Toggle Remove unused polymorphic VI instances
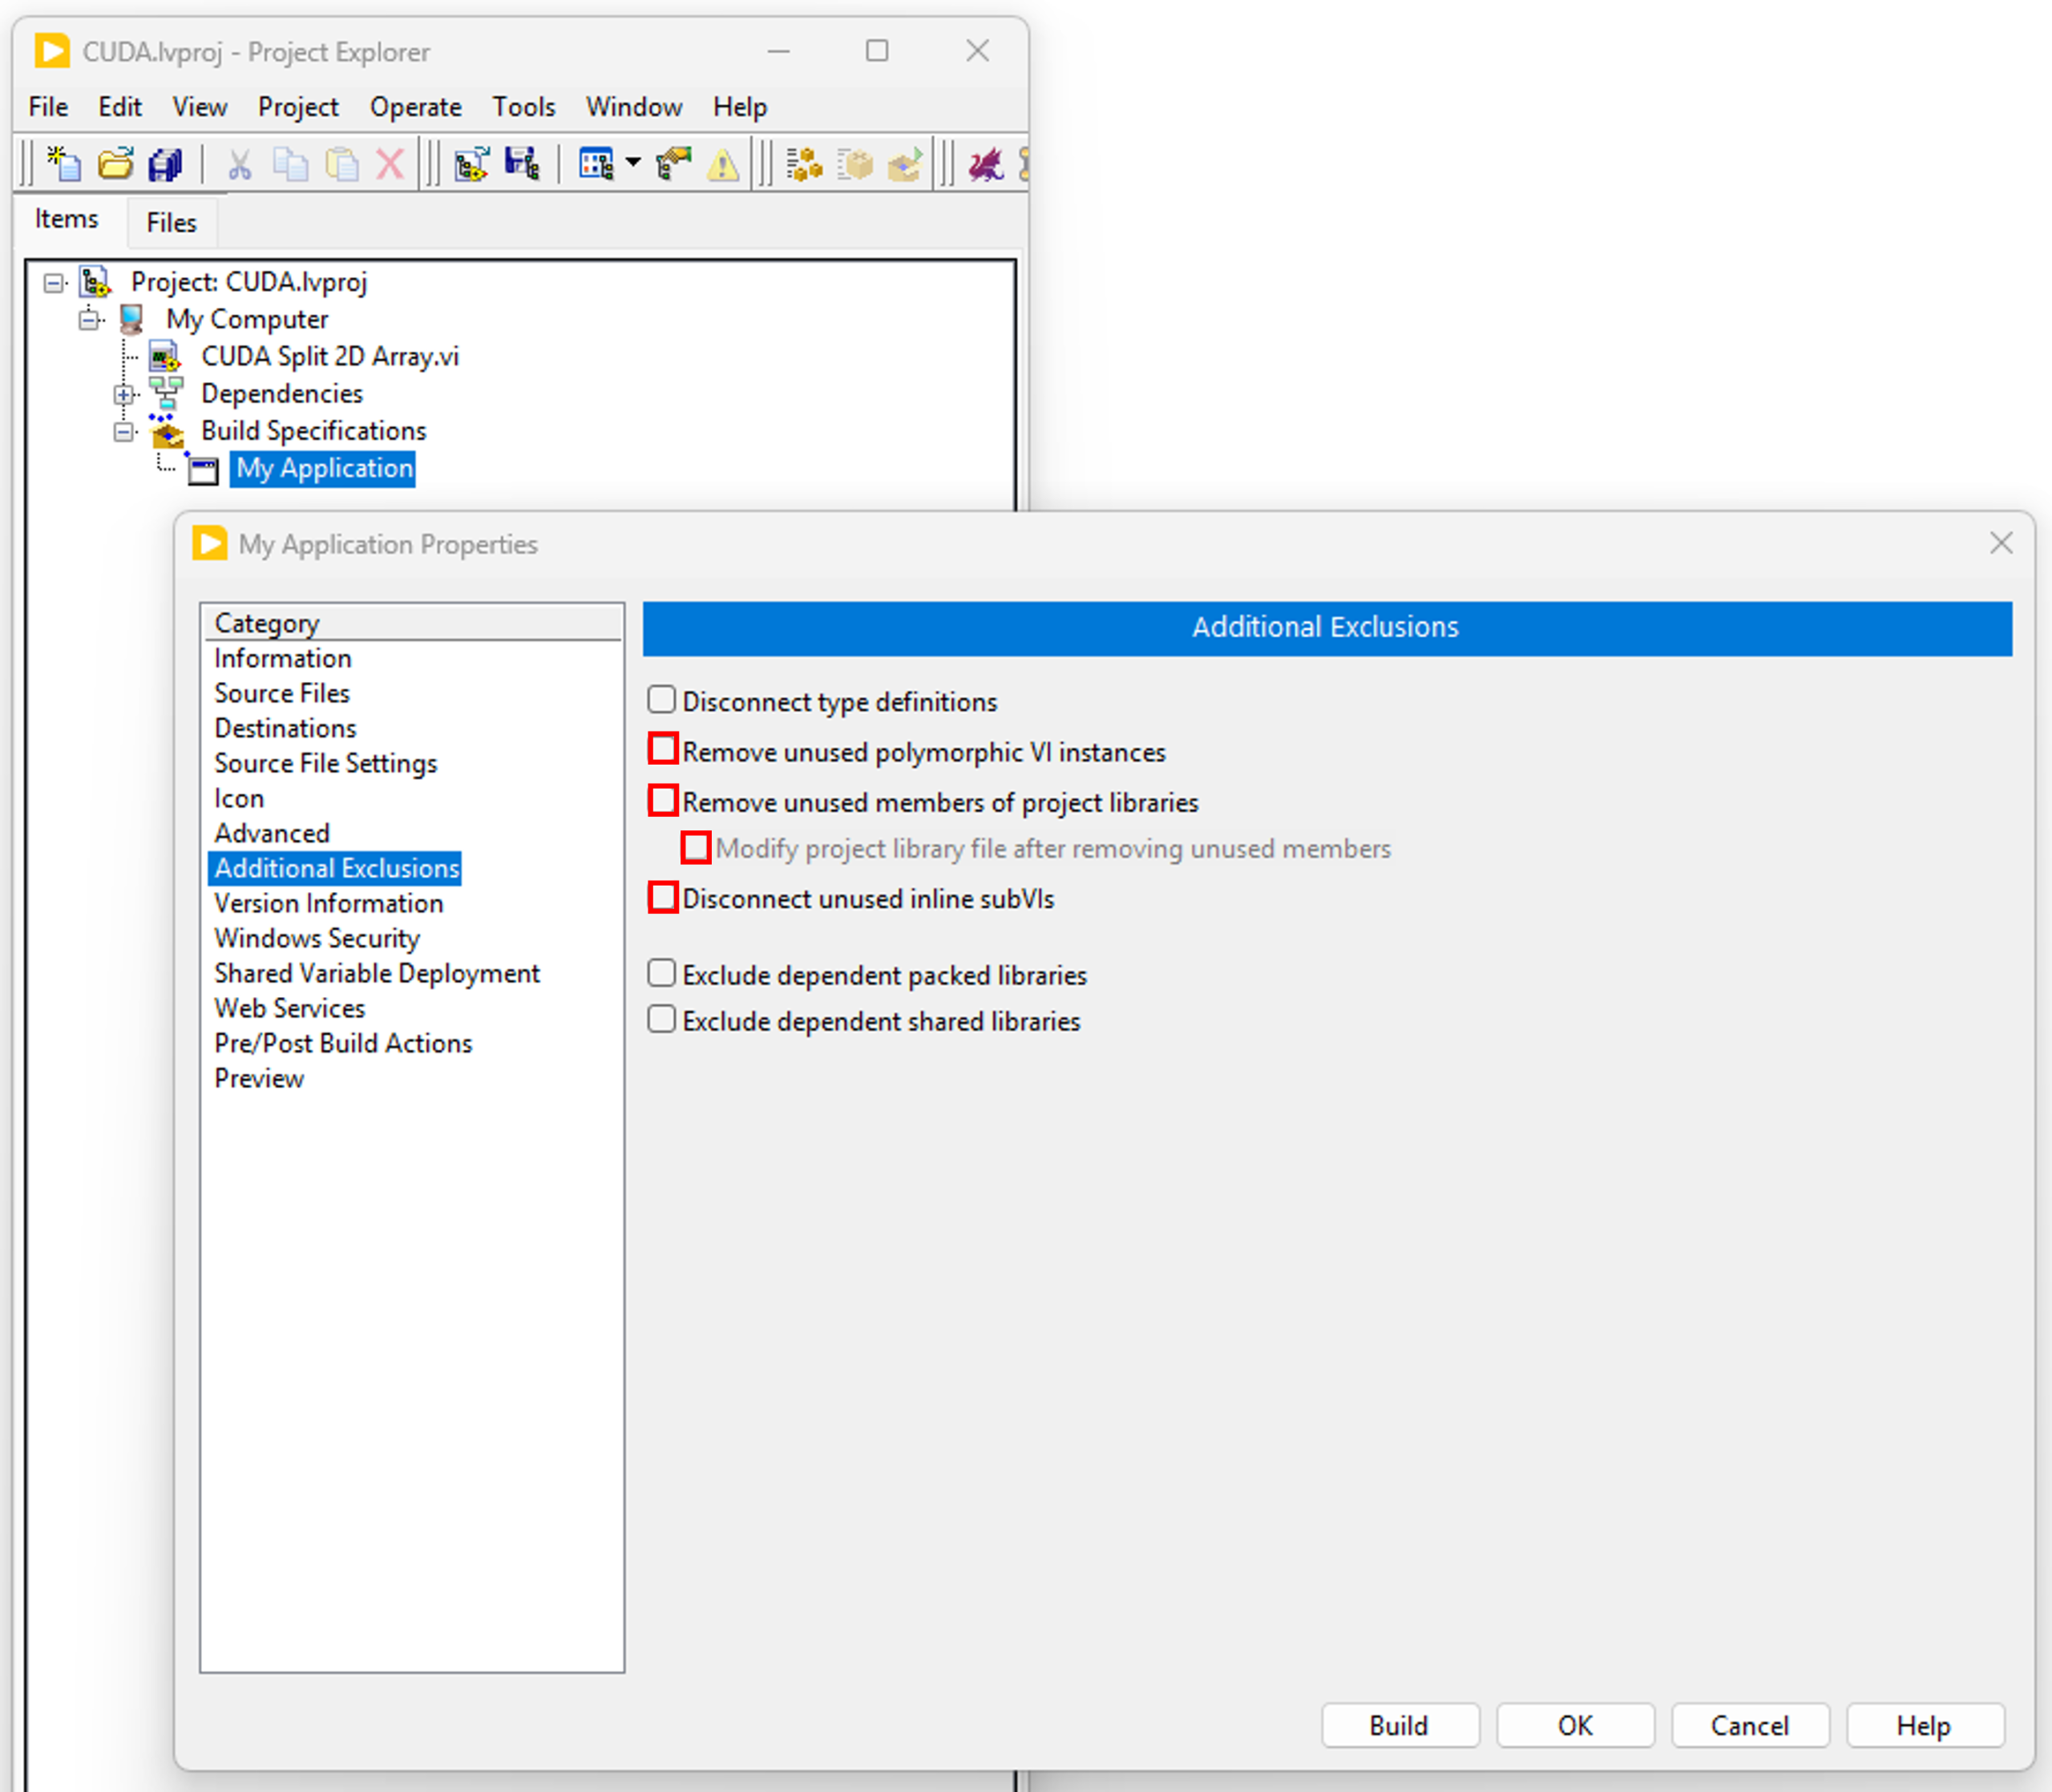Screen dimensions: 2052x1792 (x=663, y=749)
